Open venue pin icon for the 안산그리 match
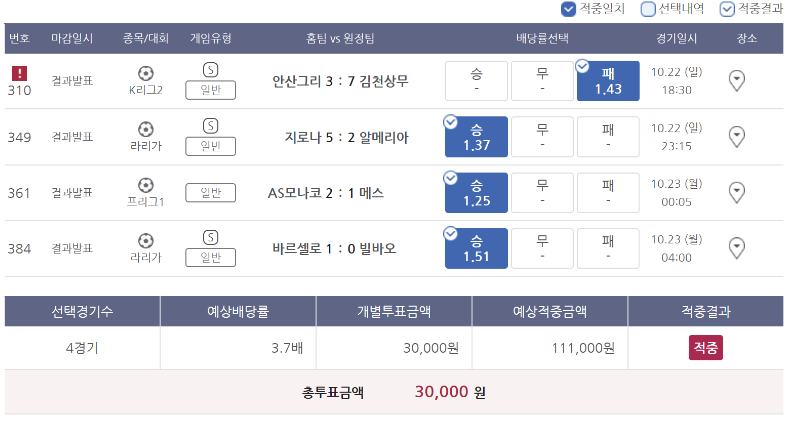The height and width of the screenshot is (422, 790). 737,81
